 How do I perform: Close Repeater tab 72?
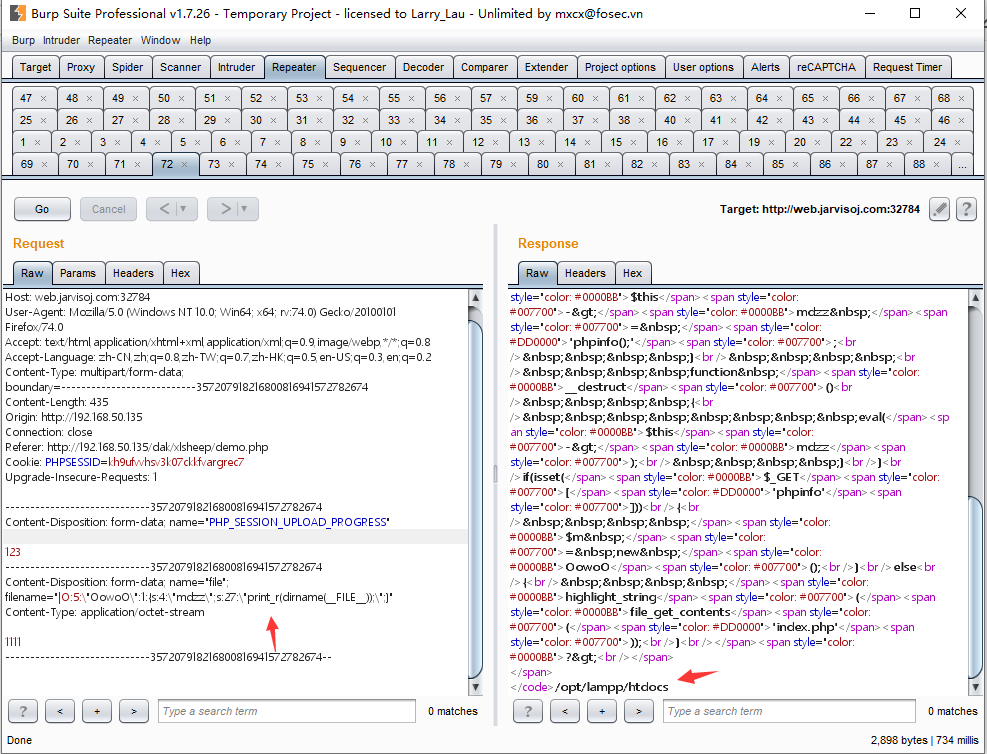coord(184,164)
